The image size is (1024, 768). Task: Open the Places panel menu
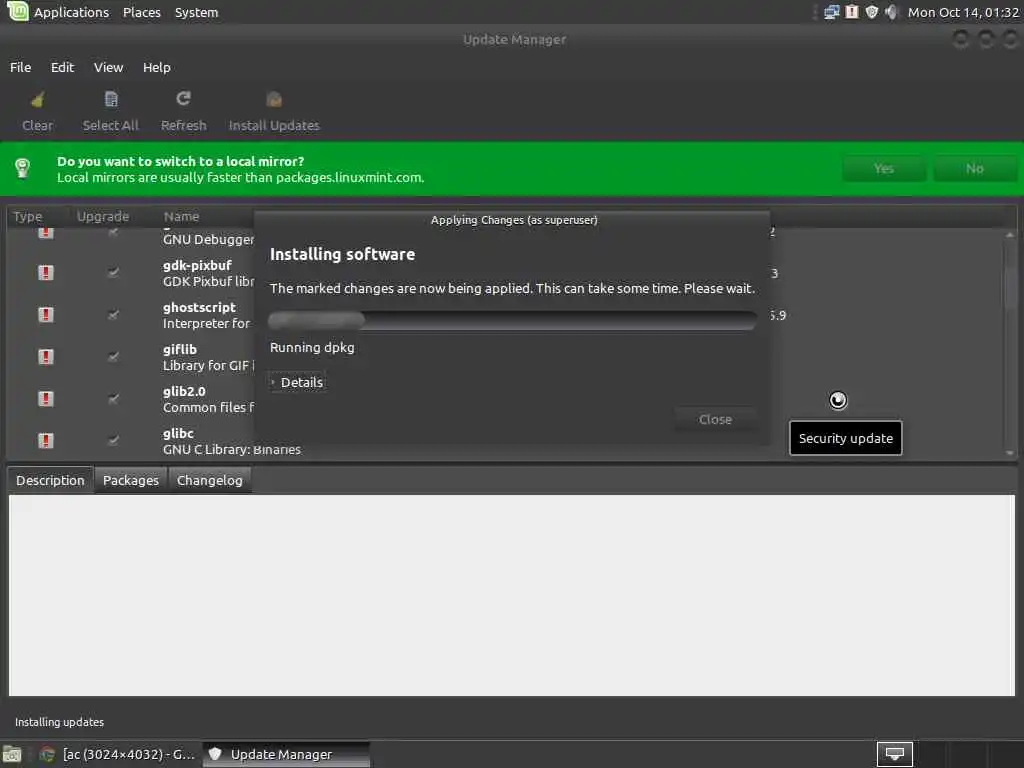pyautogui.click(x=142, y=12)
